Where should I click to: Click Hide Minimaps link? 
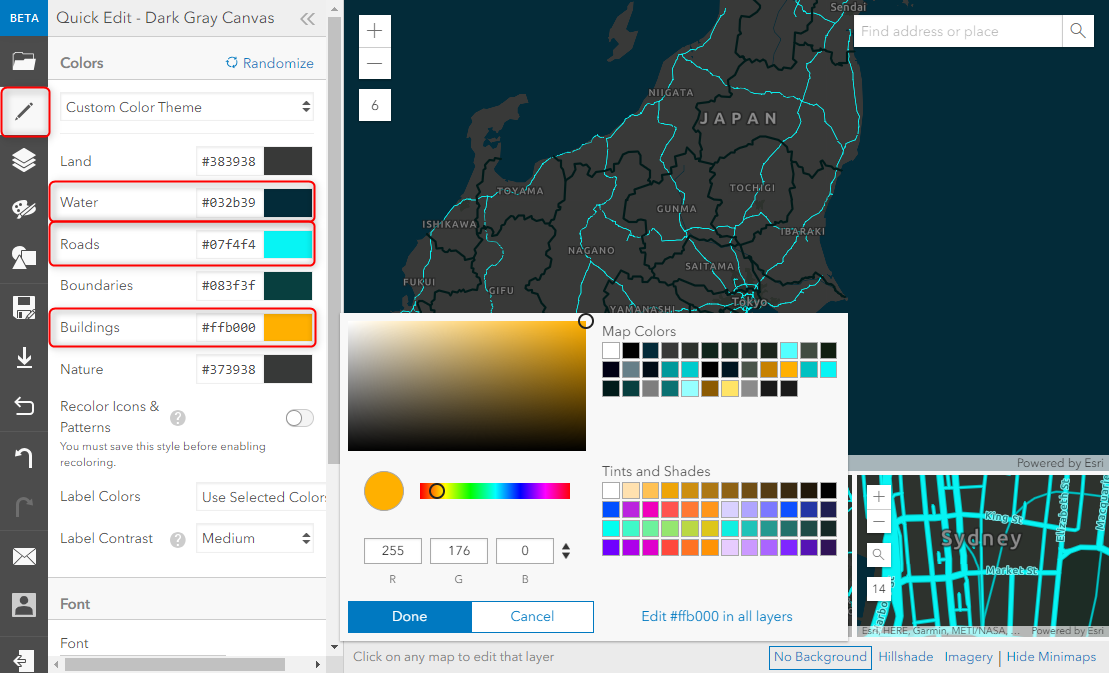point(1051,657)
